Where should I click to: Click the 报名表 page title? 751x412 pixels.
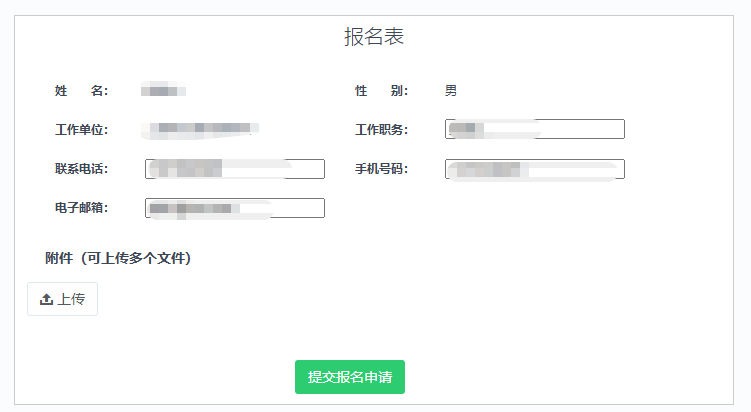point(374,37)
